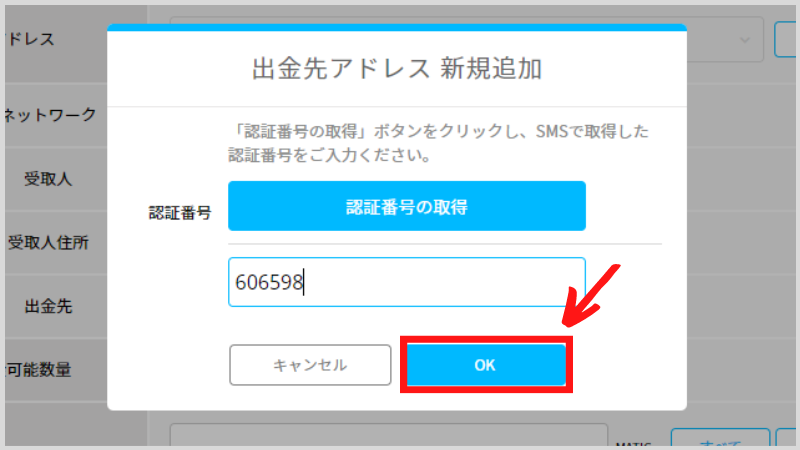Click the キャンセル button

[310, 365]
